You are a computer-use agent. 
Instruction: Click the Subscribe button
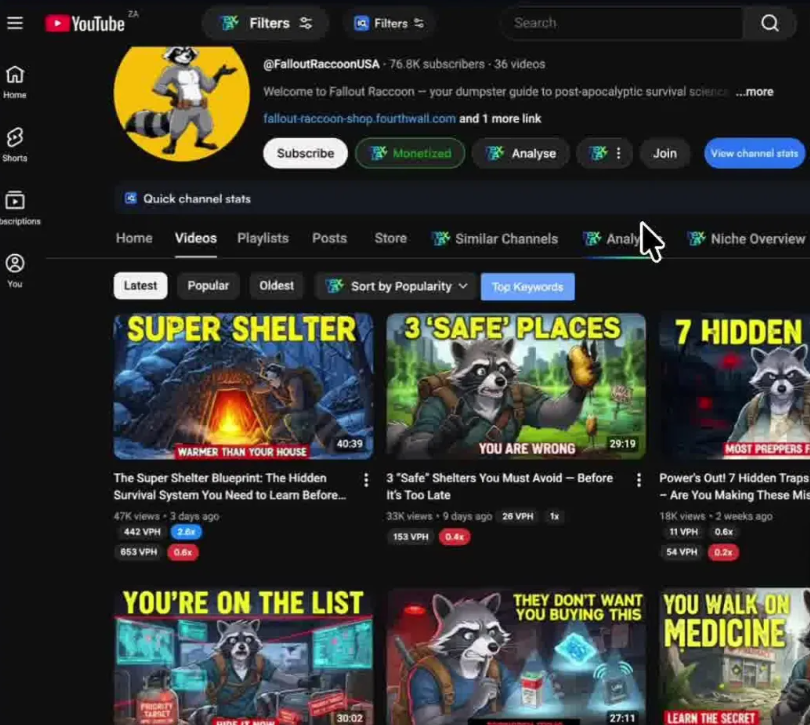305,154
